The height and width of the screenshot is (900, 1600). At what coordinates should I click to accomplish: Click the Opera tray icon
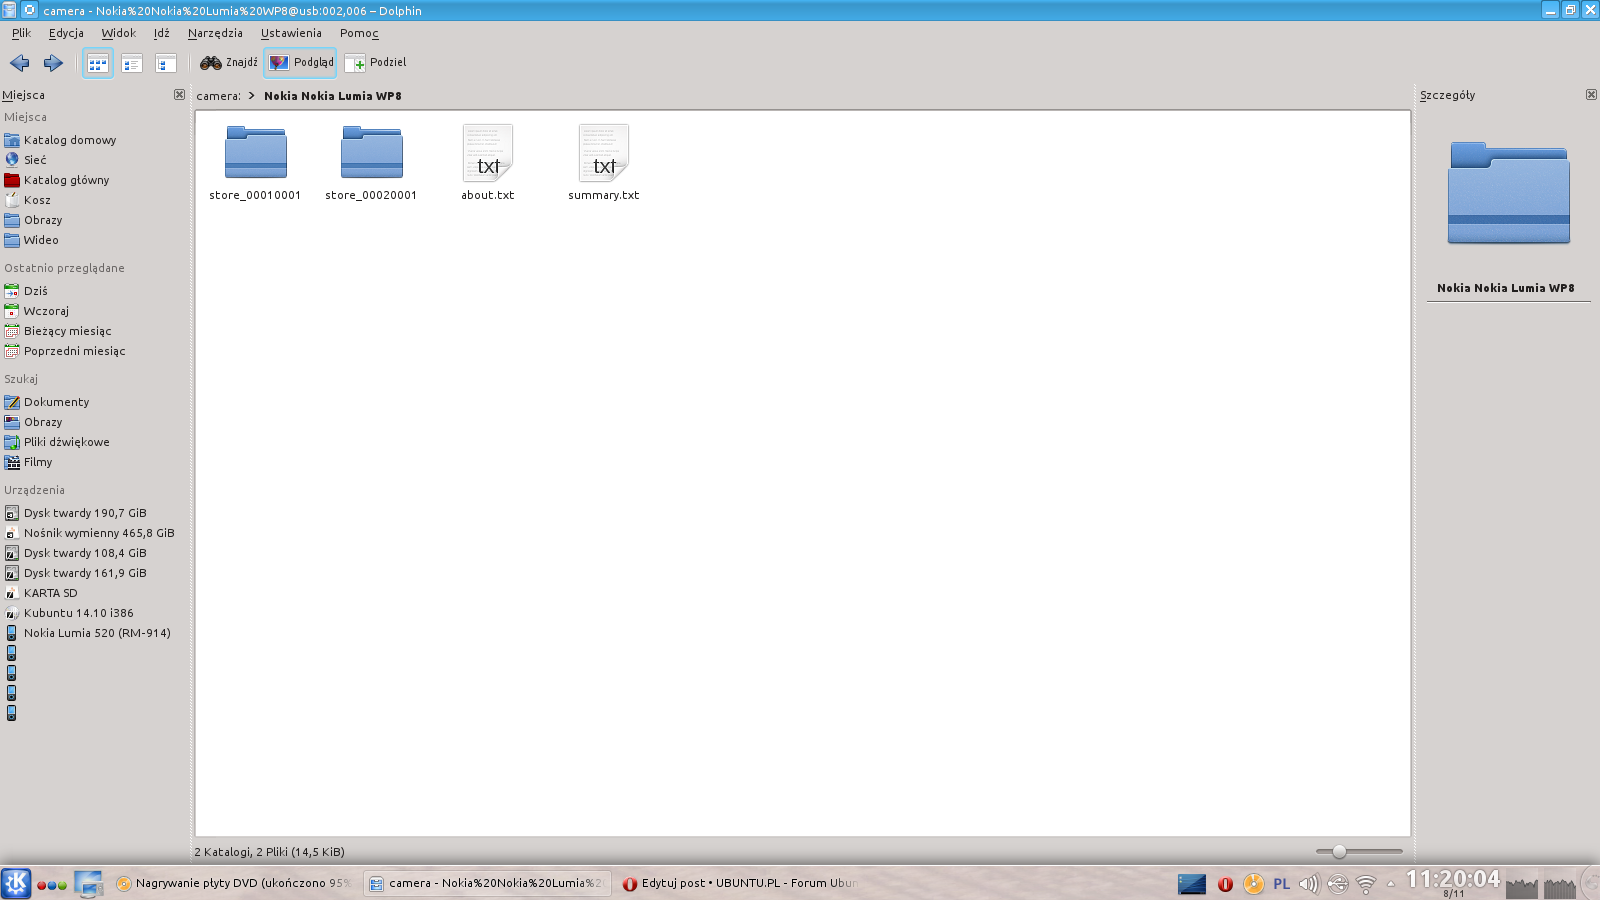click(1225, 884)
